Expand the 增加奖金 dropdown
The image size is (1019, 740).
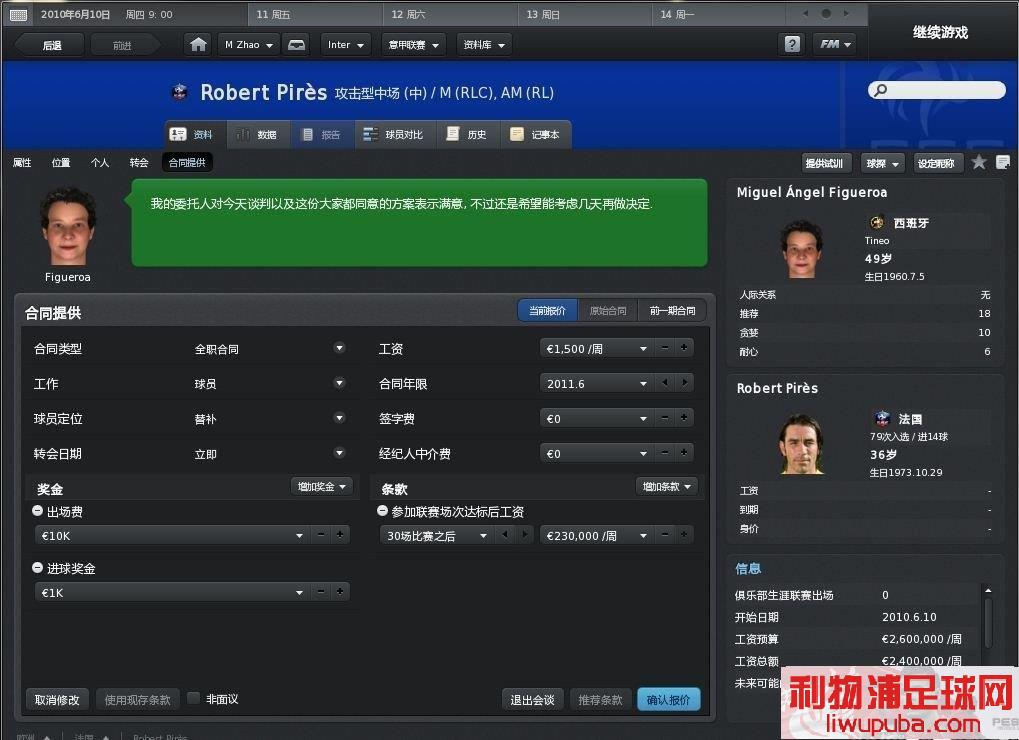pos(322,487)
